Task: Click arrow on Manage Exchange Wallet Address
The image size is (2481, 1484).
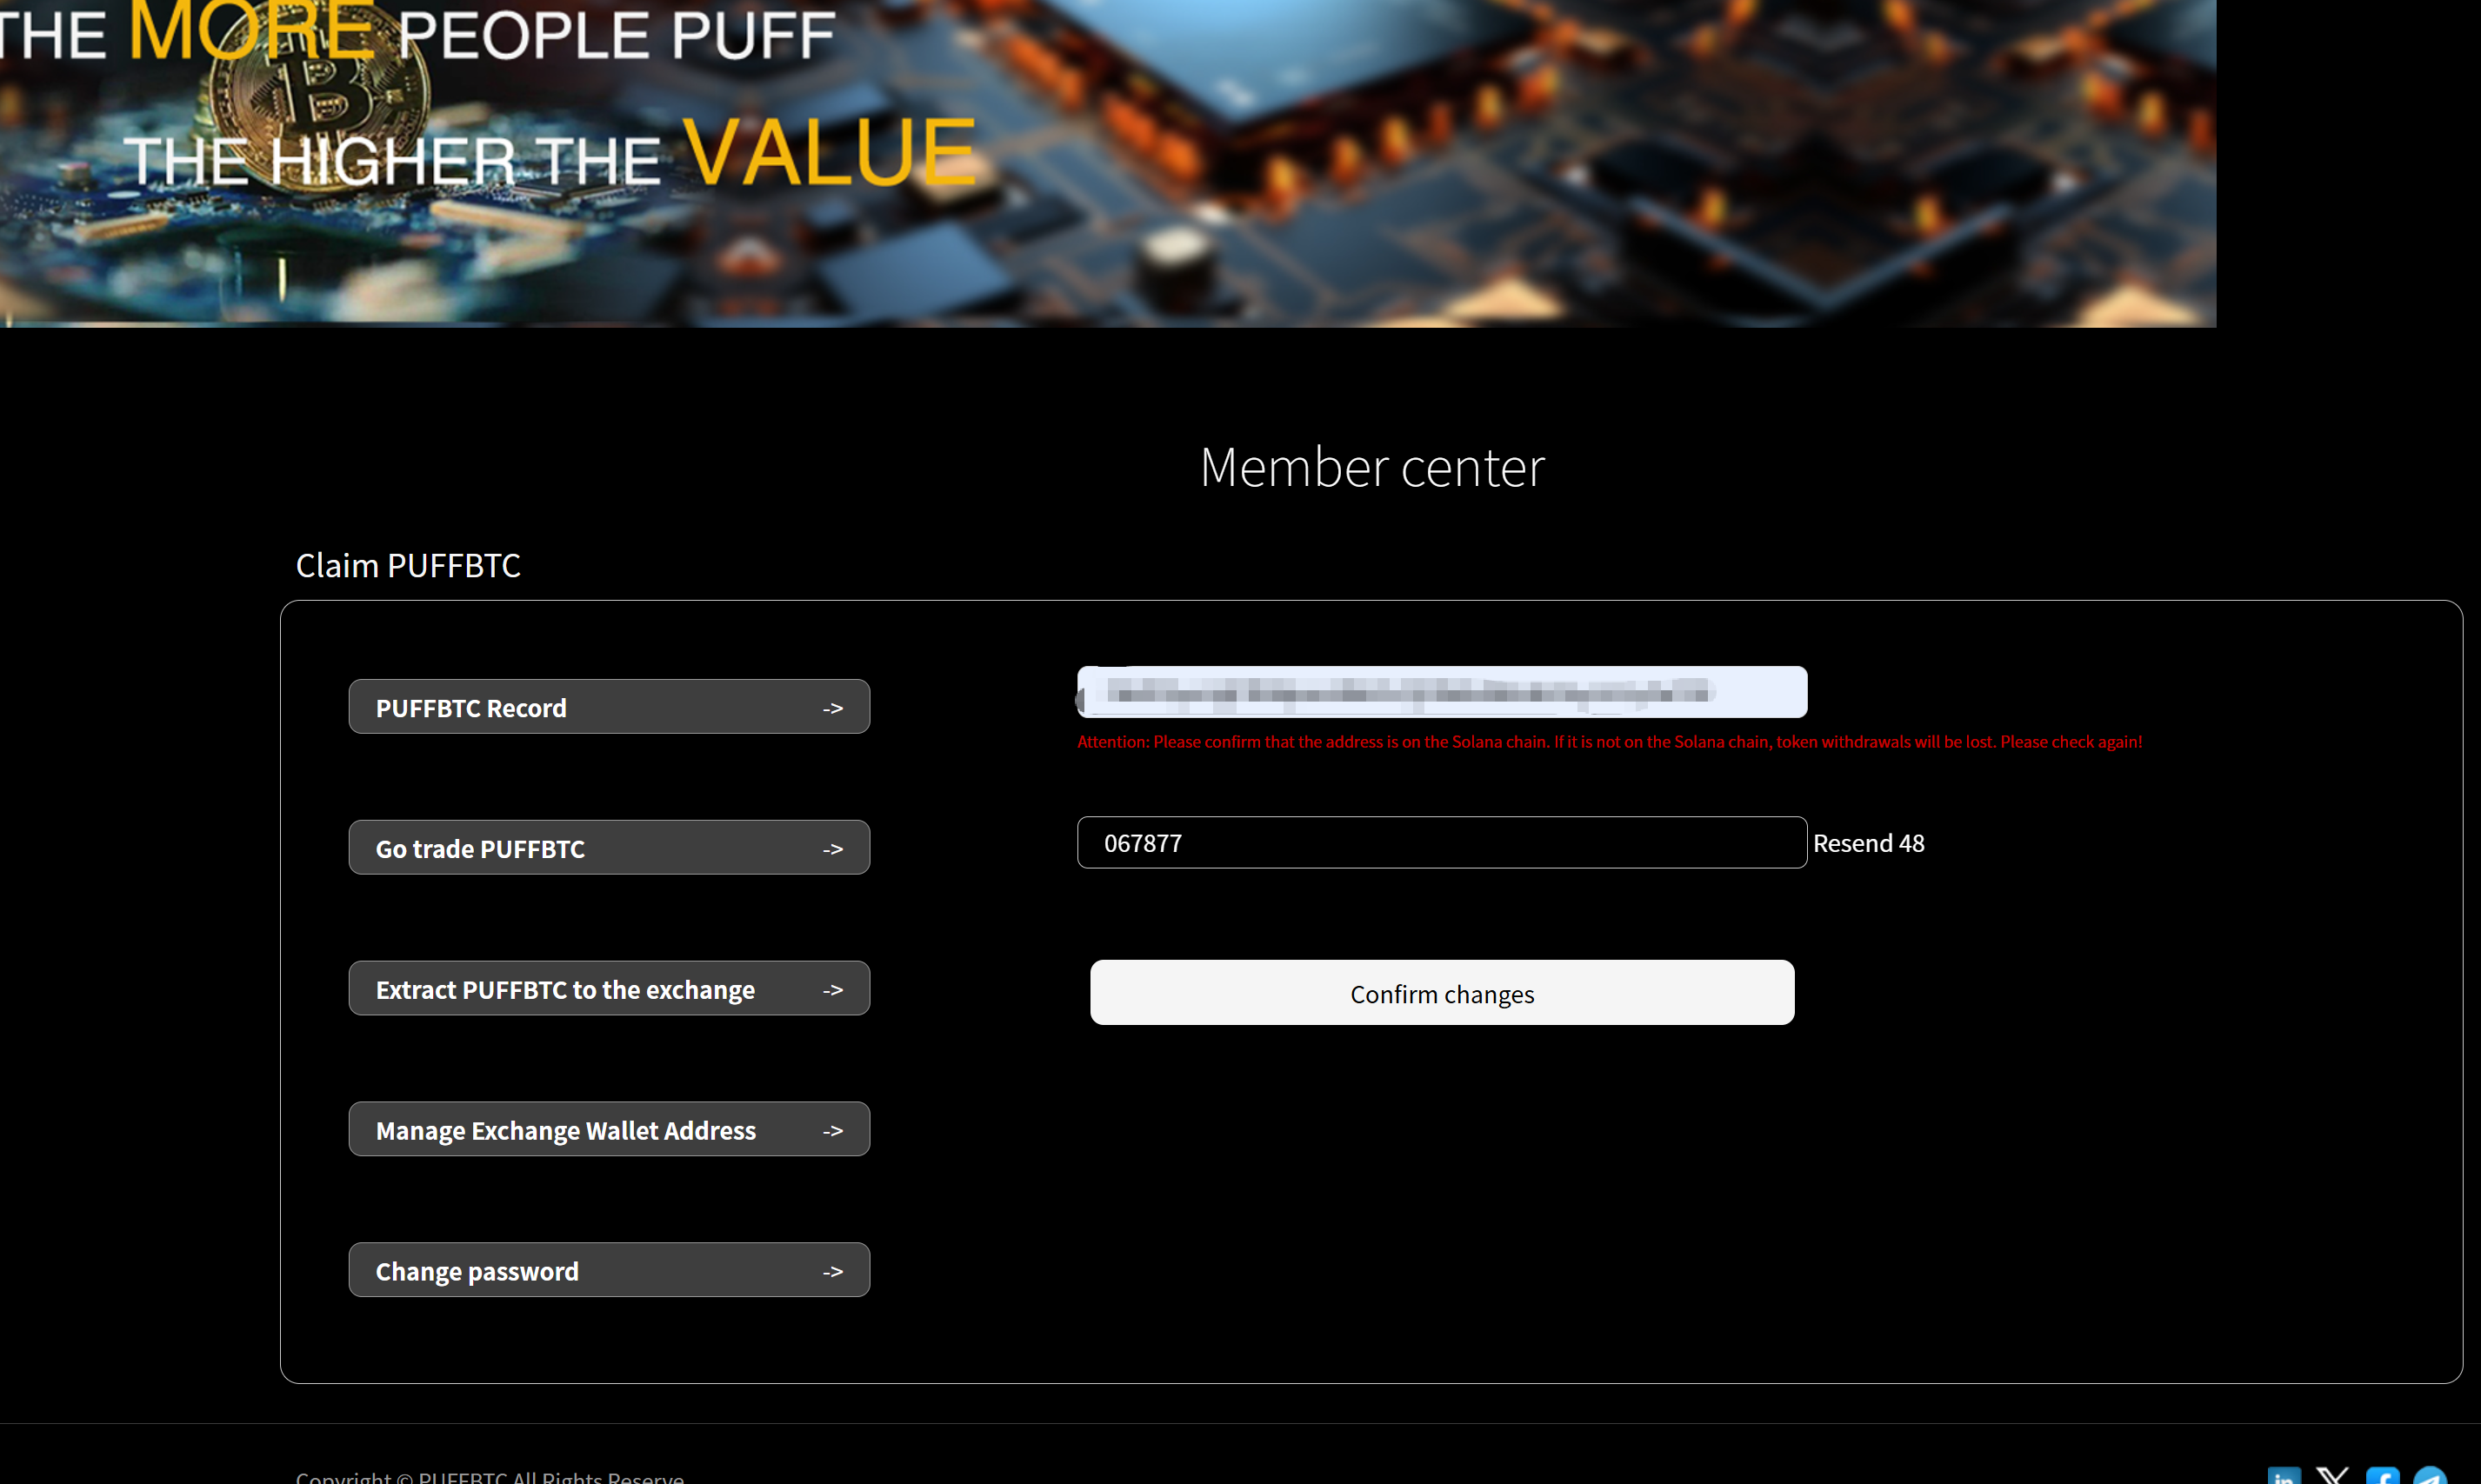Action: click(x=832, y=1131)
